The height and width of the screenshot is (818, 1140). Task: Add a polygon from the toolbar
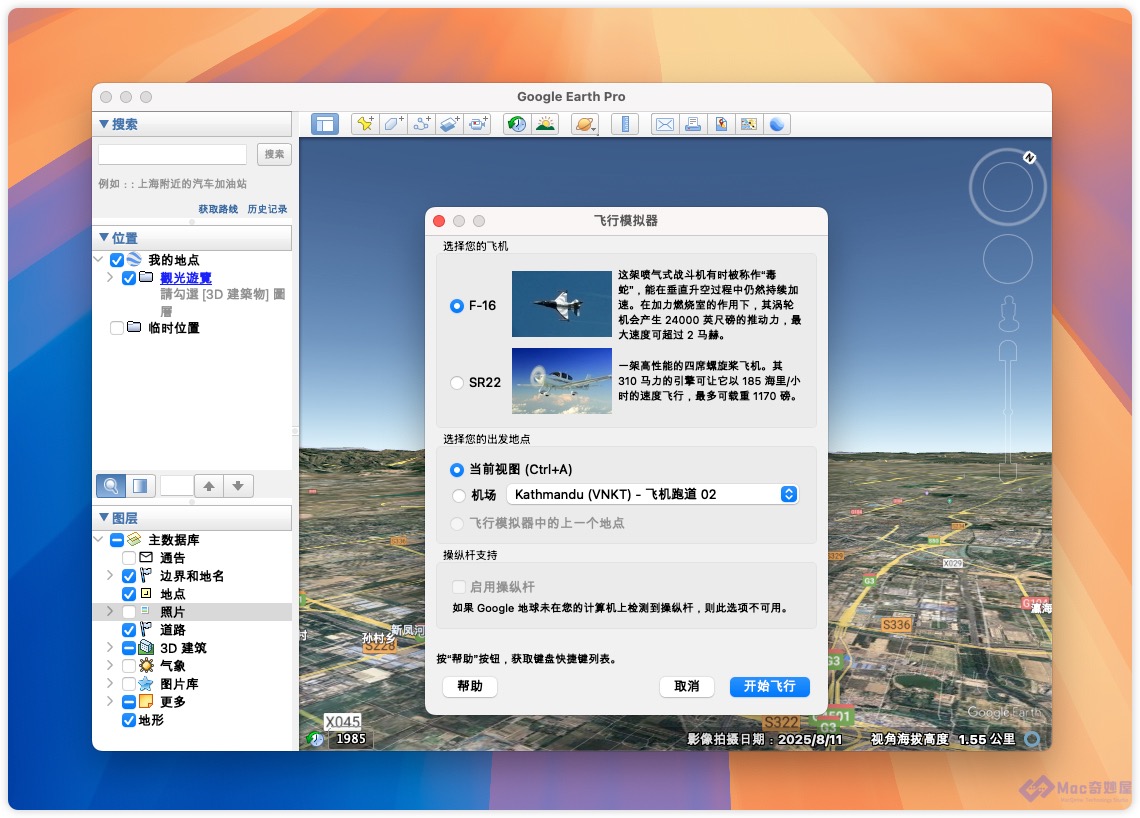[x=393, y=124]
